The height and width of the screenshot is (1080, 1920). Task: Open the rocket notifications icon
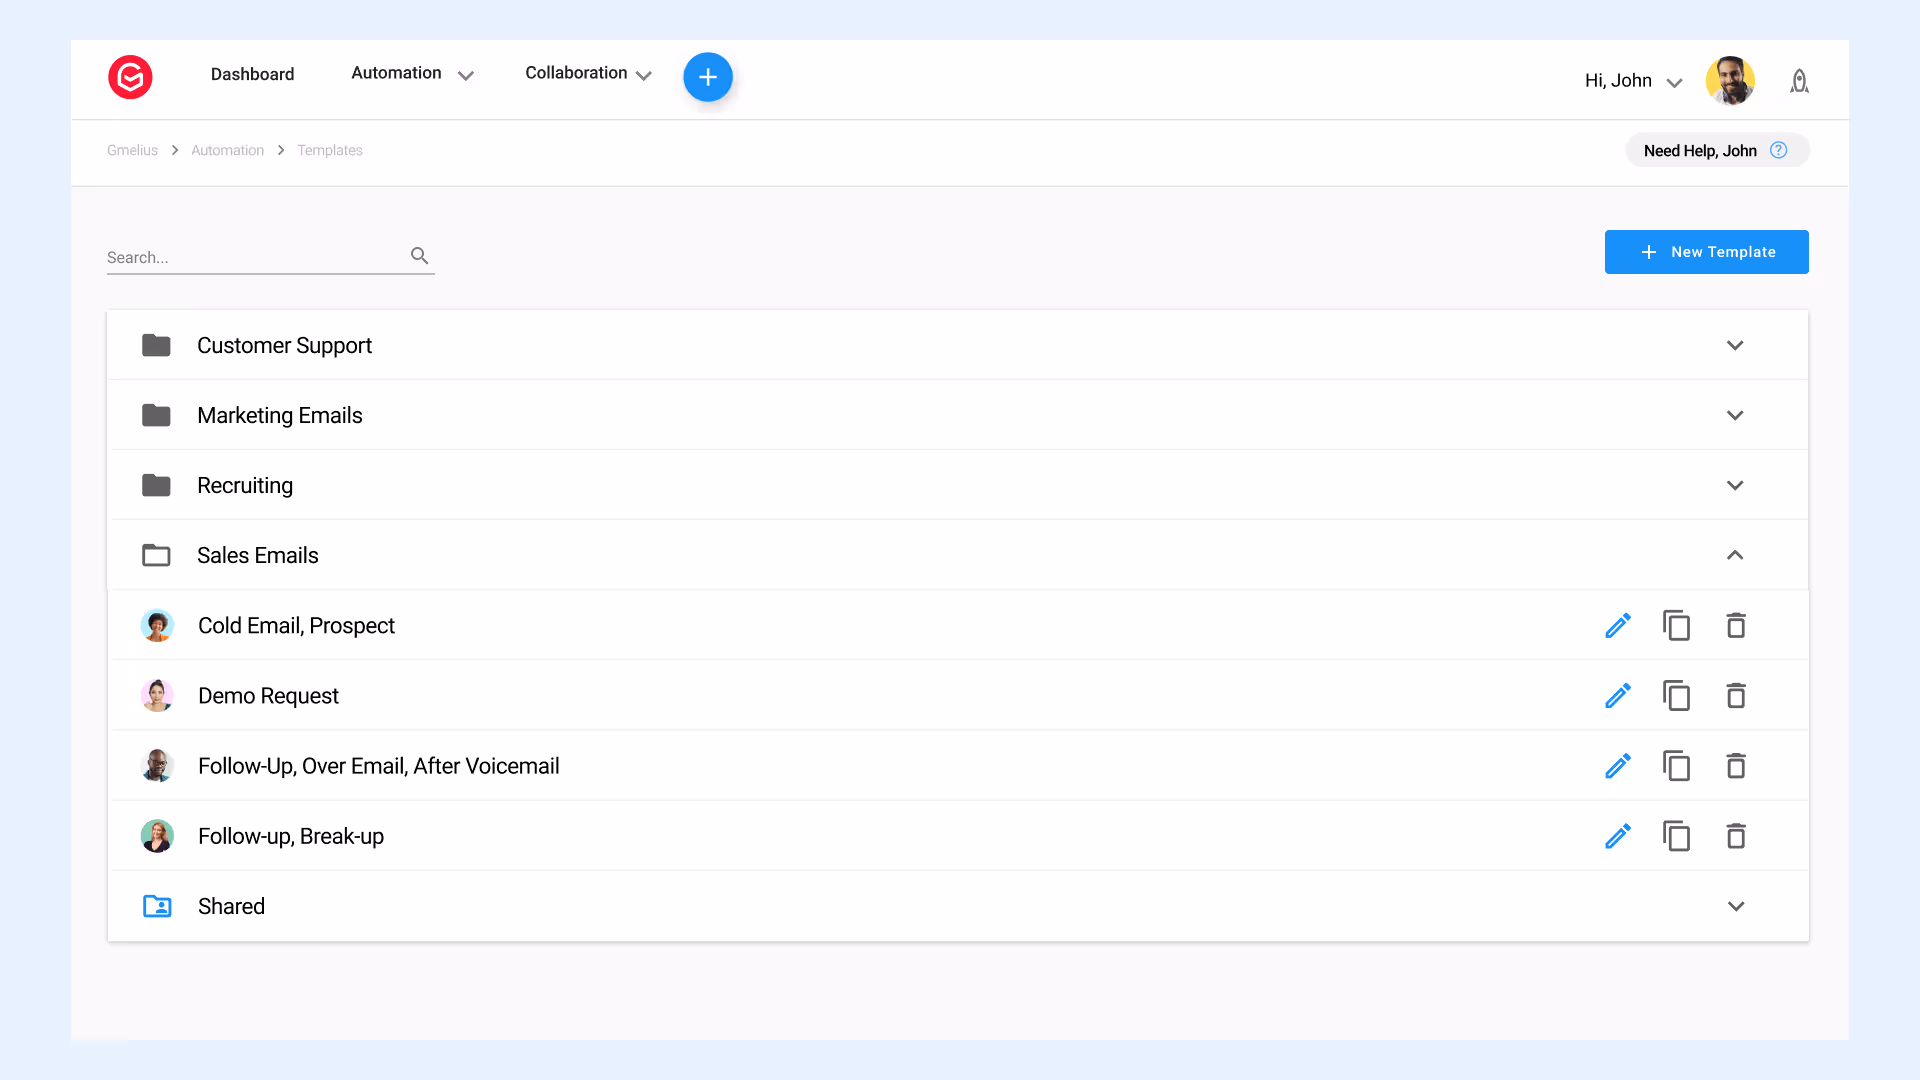(x=1799, y=81)
